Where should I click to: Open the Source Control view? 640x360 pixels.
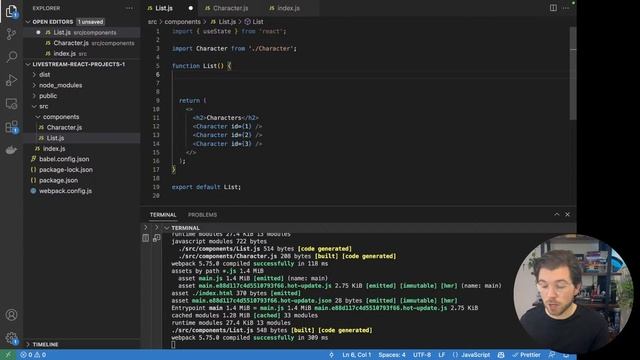tap(11, 34)
